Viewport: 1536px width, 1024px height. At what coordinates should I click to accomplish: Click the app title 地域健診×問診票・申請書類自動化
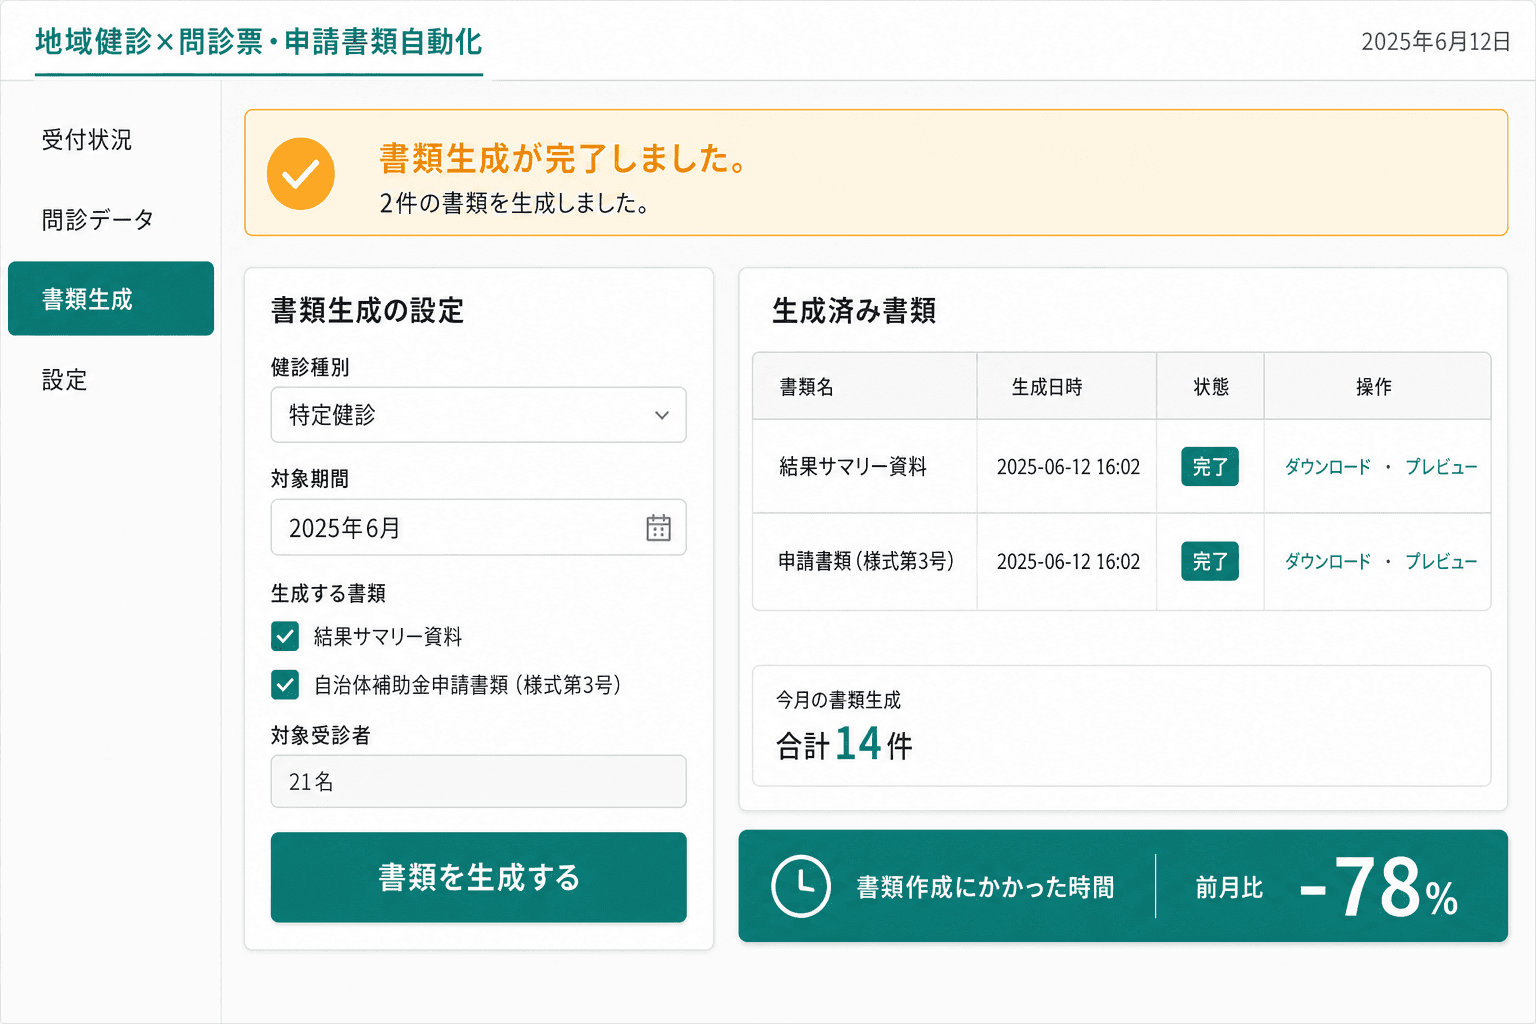coord(259,42)
